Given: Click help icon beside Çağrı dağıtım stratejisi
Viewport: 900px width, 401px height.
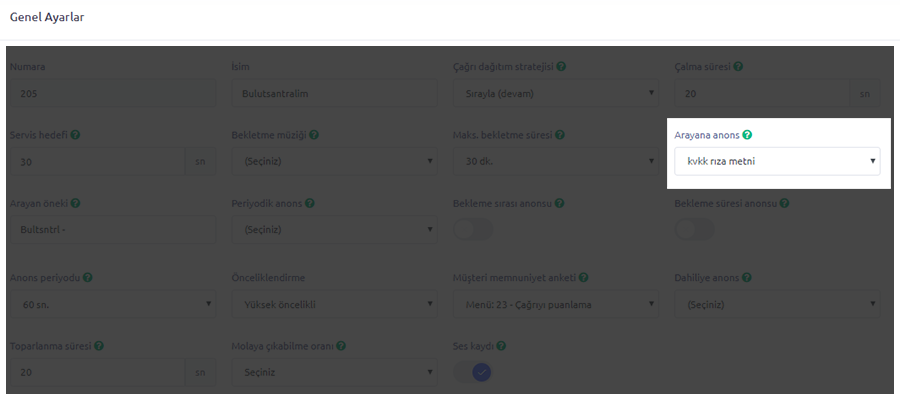Looking at the screenshot, I should [x=562, y=67].
